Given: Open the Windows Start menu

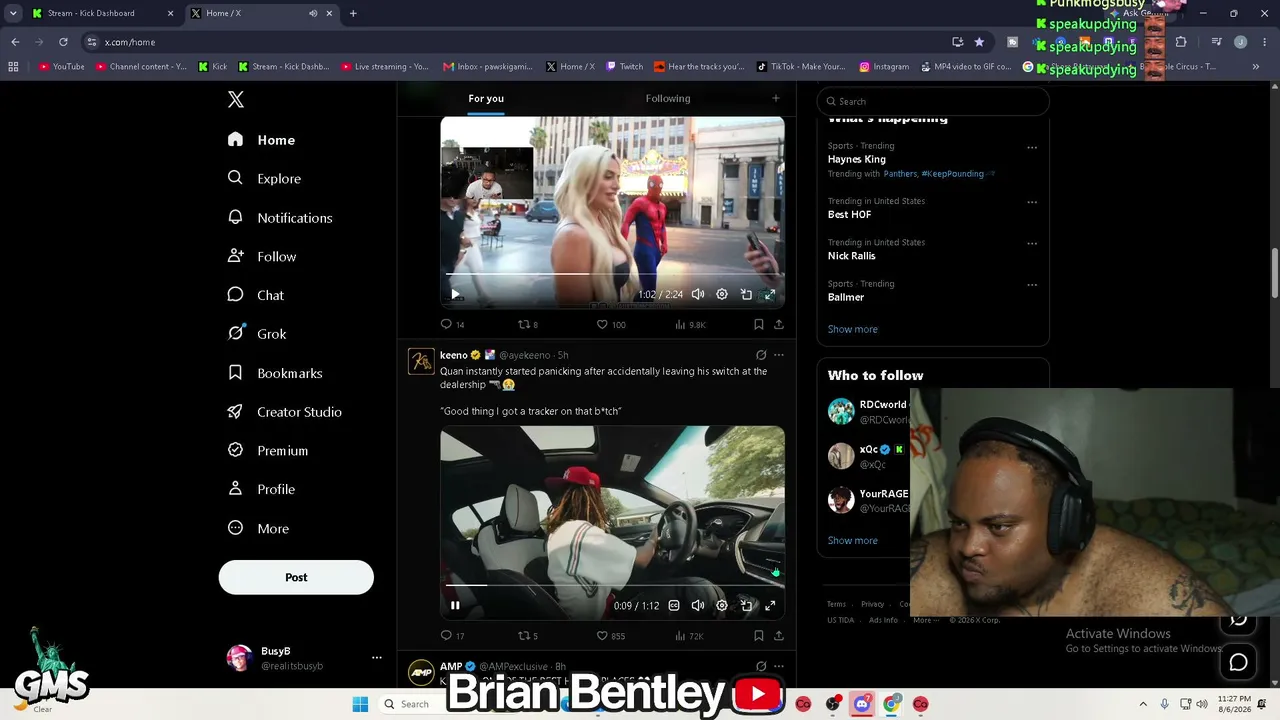Looking at the screenshot, I should [x=360, y=704].
